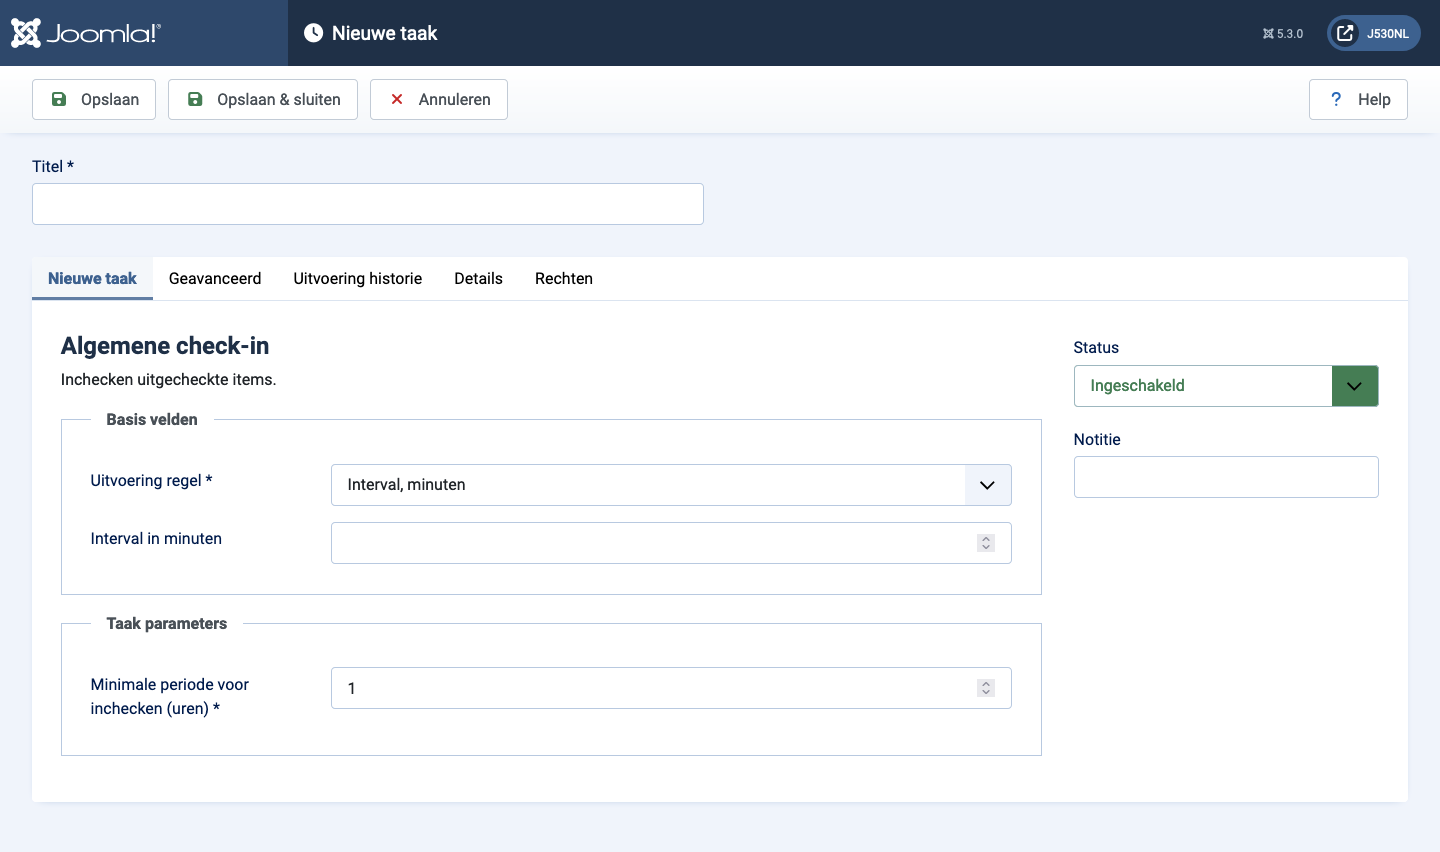Click the Basis velden legend
The width and height of the screenshot is (1440, 852).
(152, 420)
